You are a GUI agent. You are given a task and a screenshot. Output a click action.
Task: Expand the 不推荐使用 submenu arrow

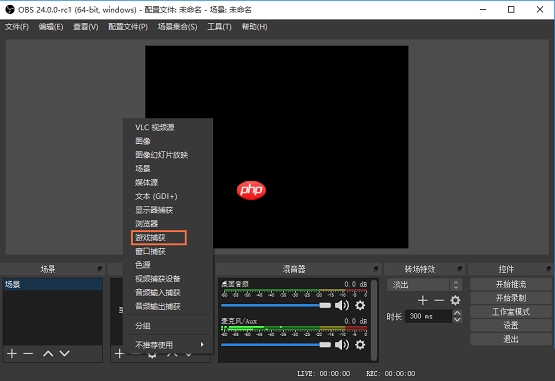click(x=202, y=345)
